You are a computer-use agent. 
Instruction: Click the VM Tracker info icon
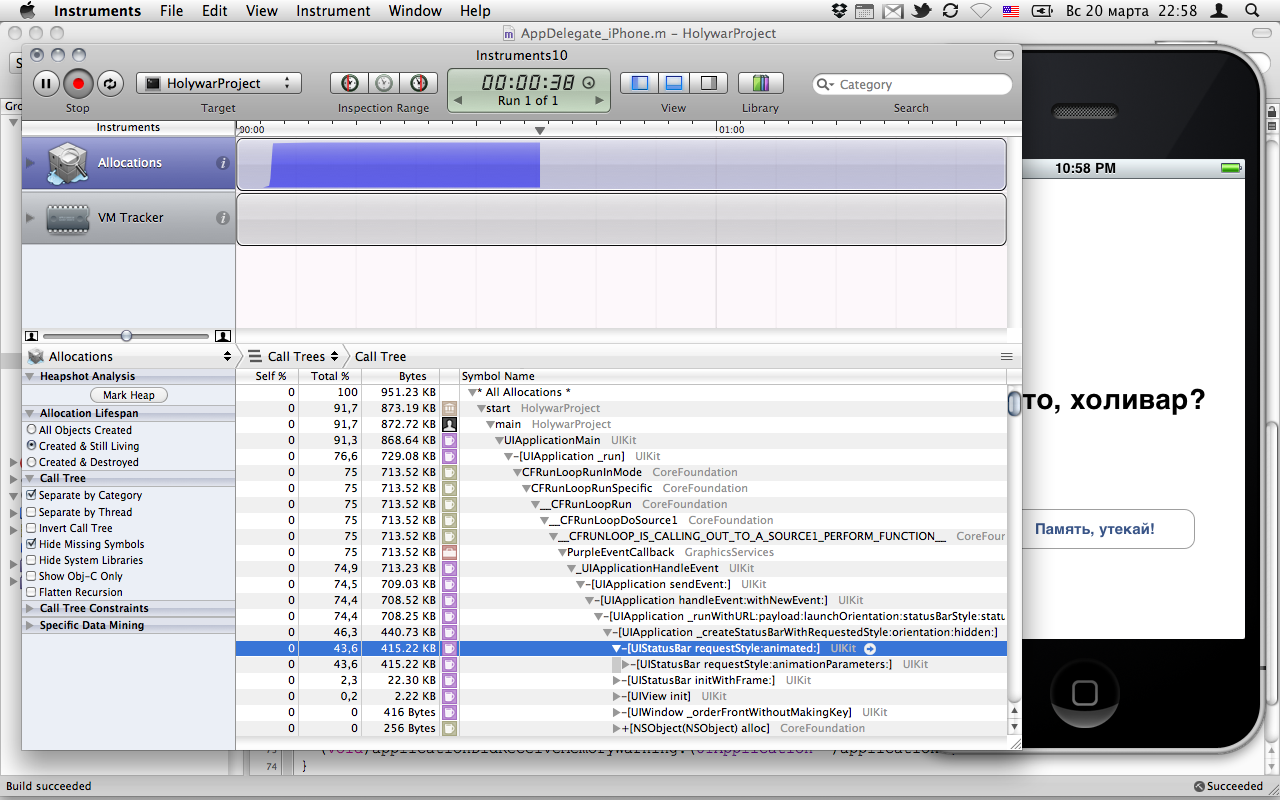click(x=223, y=218)
